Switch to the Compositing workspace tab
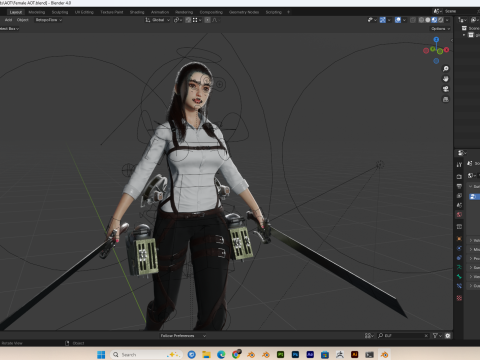 pos(211,12)
